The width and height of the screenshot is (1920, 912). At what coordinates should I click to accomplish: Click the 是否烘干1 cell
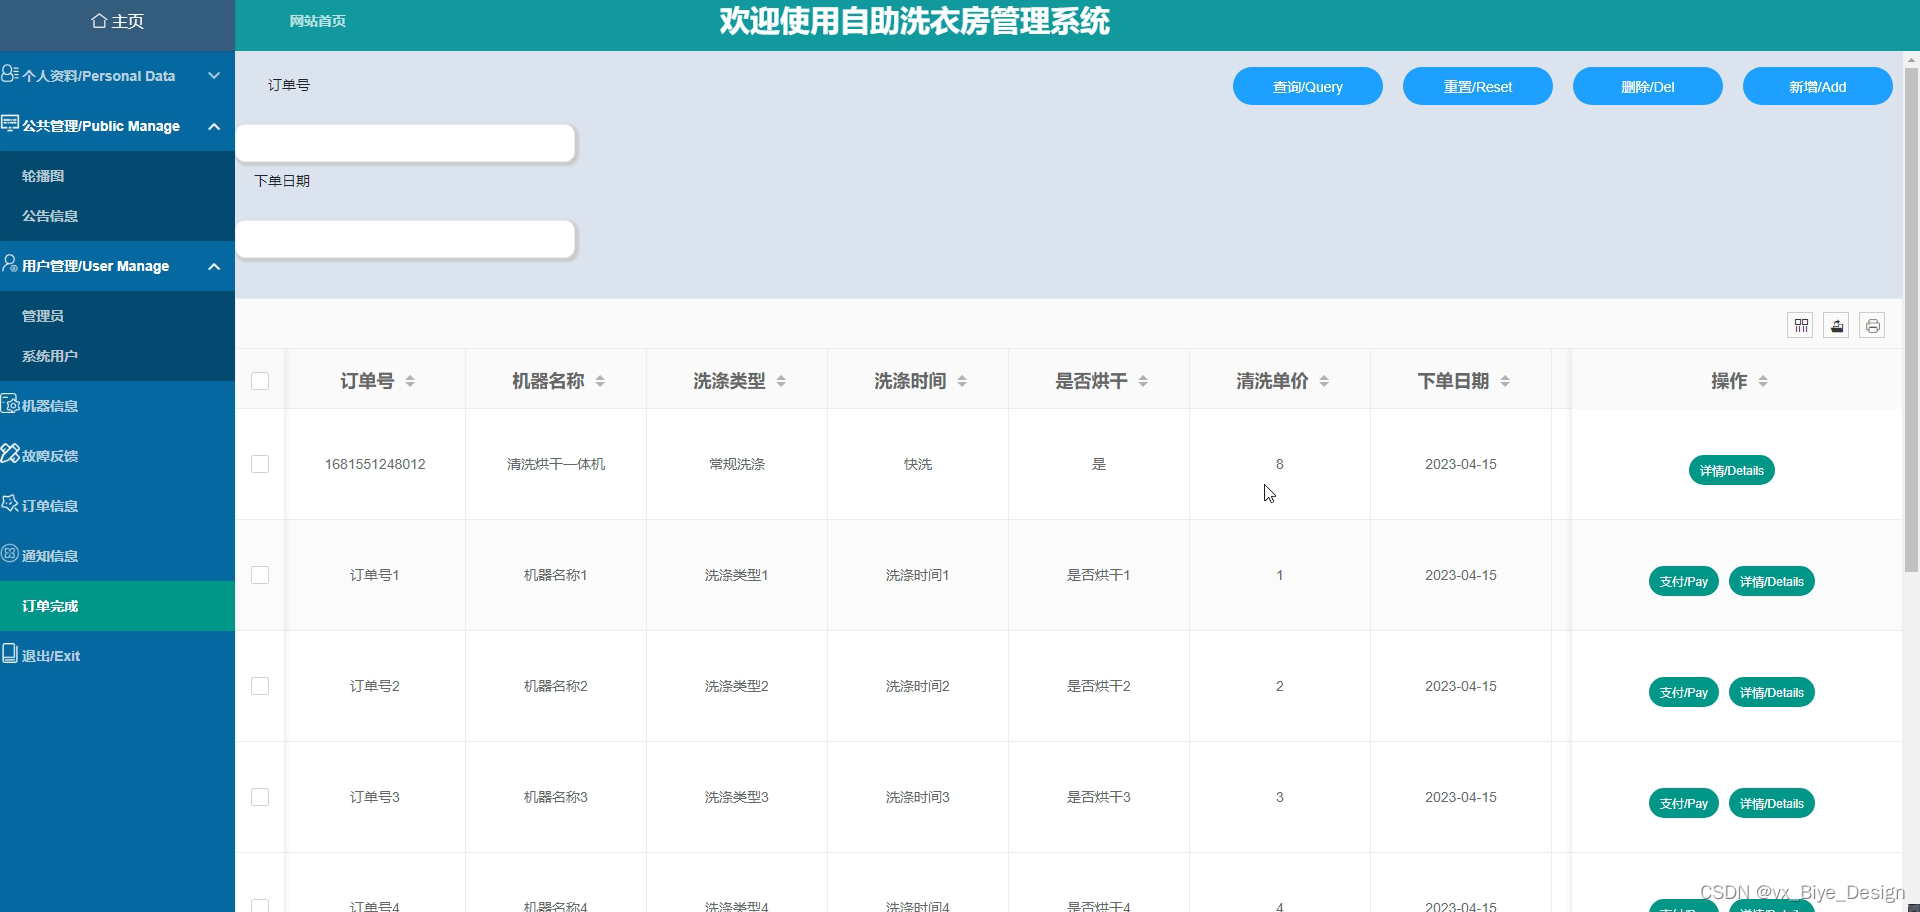(x=1099, y=575)
